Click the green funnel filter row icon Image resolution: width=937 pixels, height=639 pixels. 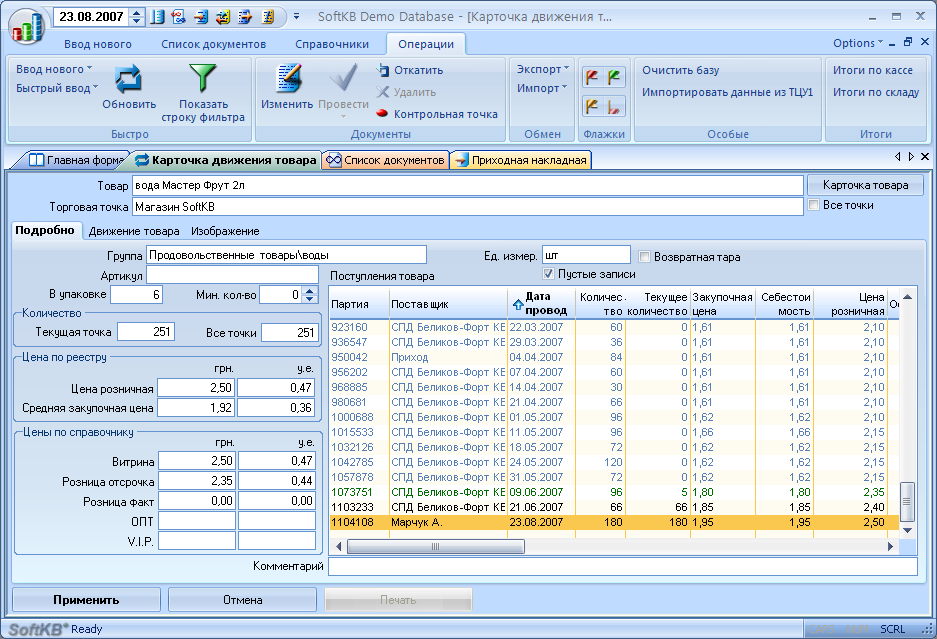[203, 79]
